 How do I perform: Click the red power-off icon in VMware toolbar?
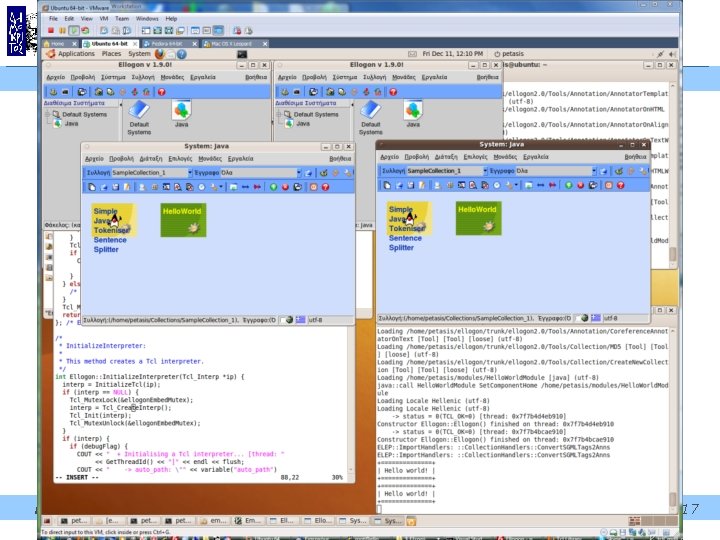51,30
